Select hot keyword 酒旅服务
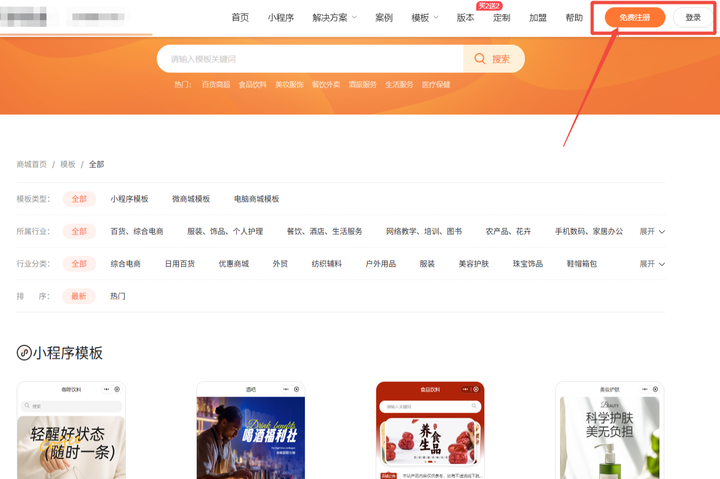 point(362,85)
